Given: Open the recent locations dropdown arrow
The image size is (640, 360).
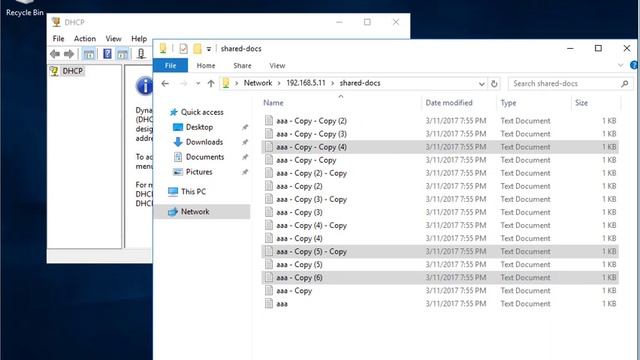Looking at the screenshot, I should (198, 83).
